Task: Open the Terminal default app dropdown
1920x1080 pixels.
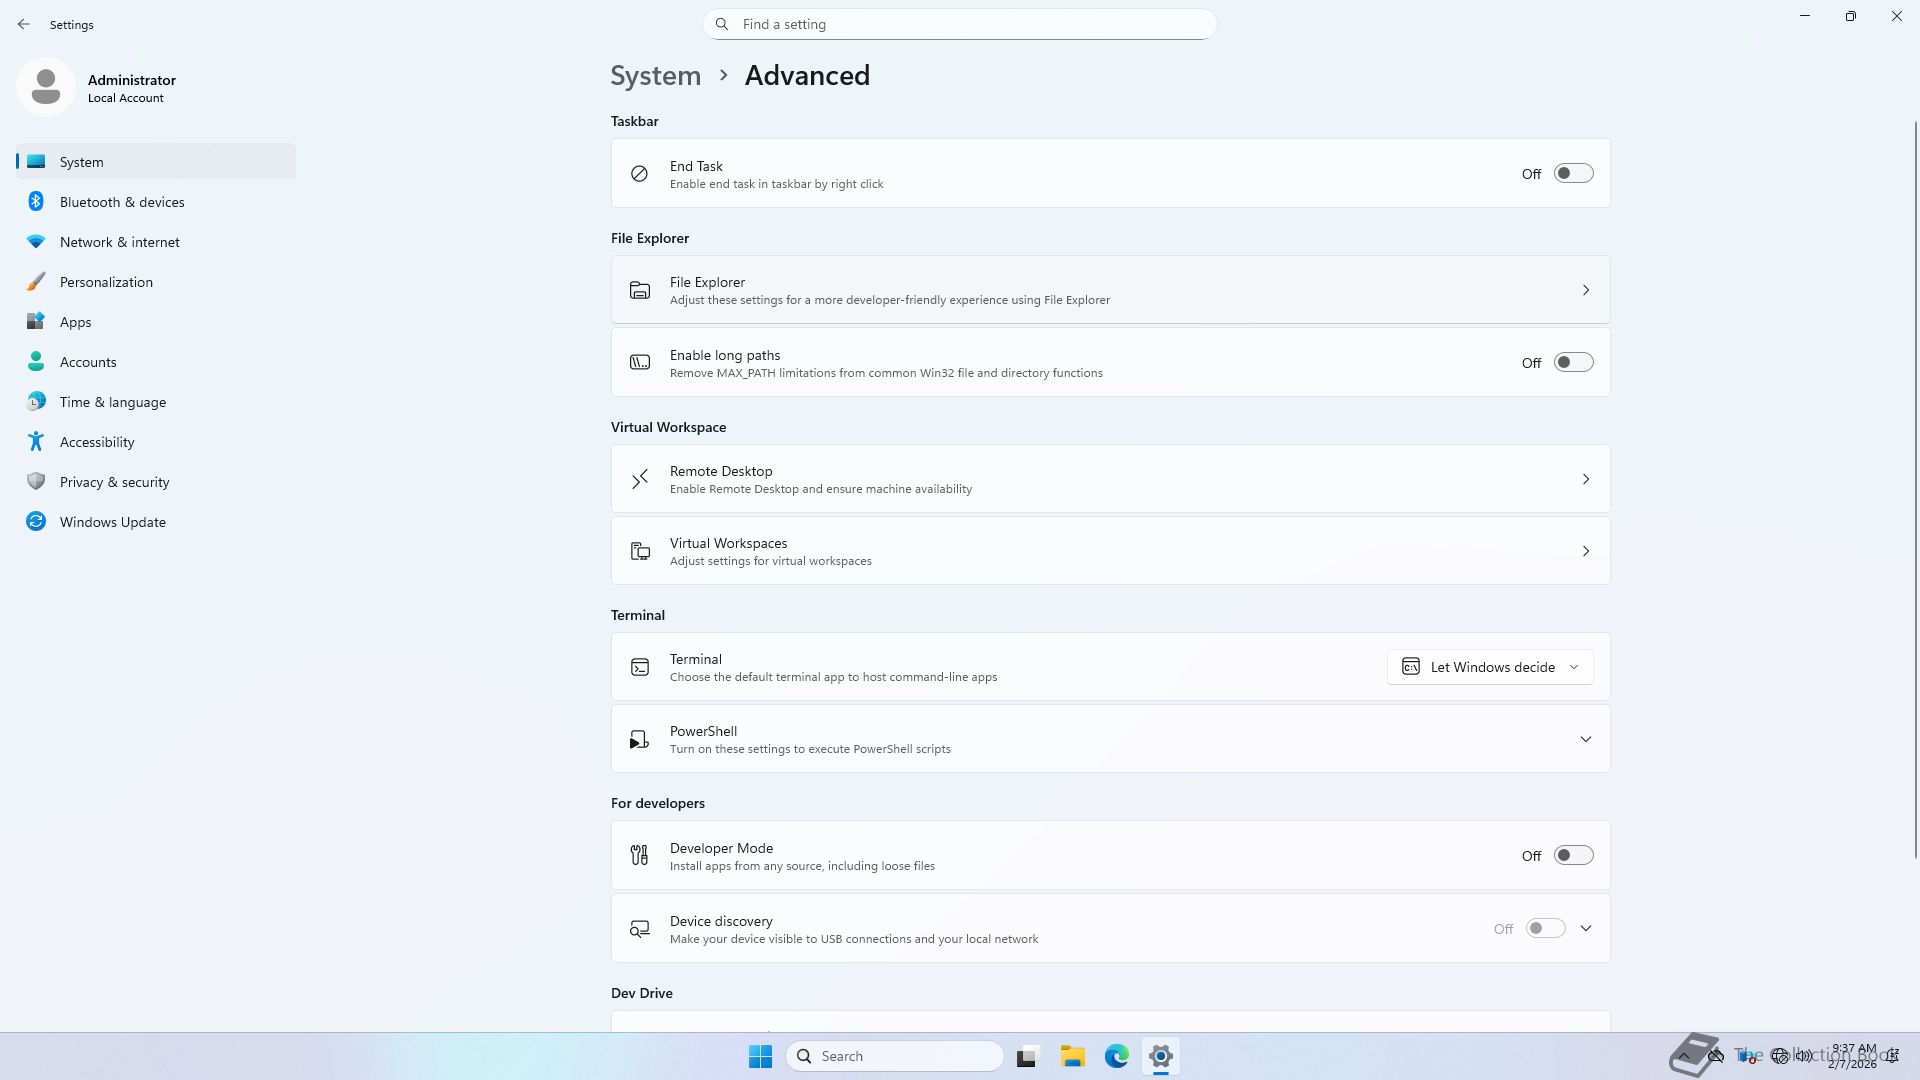Action: pos(1490,667)
